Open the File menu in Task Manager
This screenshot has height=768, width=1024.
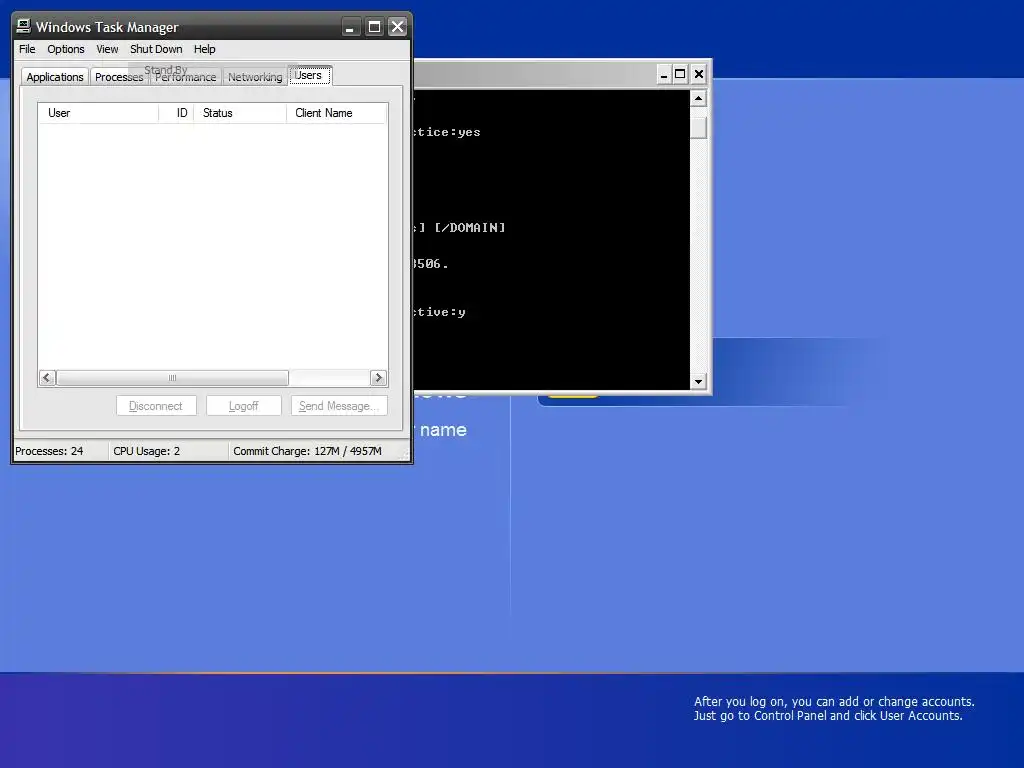[x=27, y=49]
